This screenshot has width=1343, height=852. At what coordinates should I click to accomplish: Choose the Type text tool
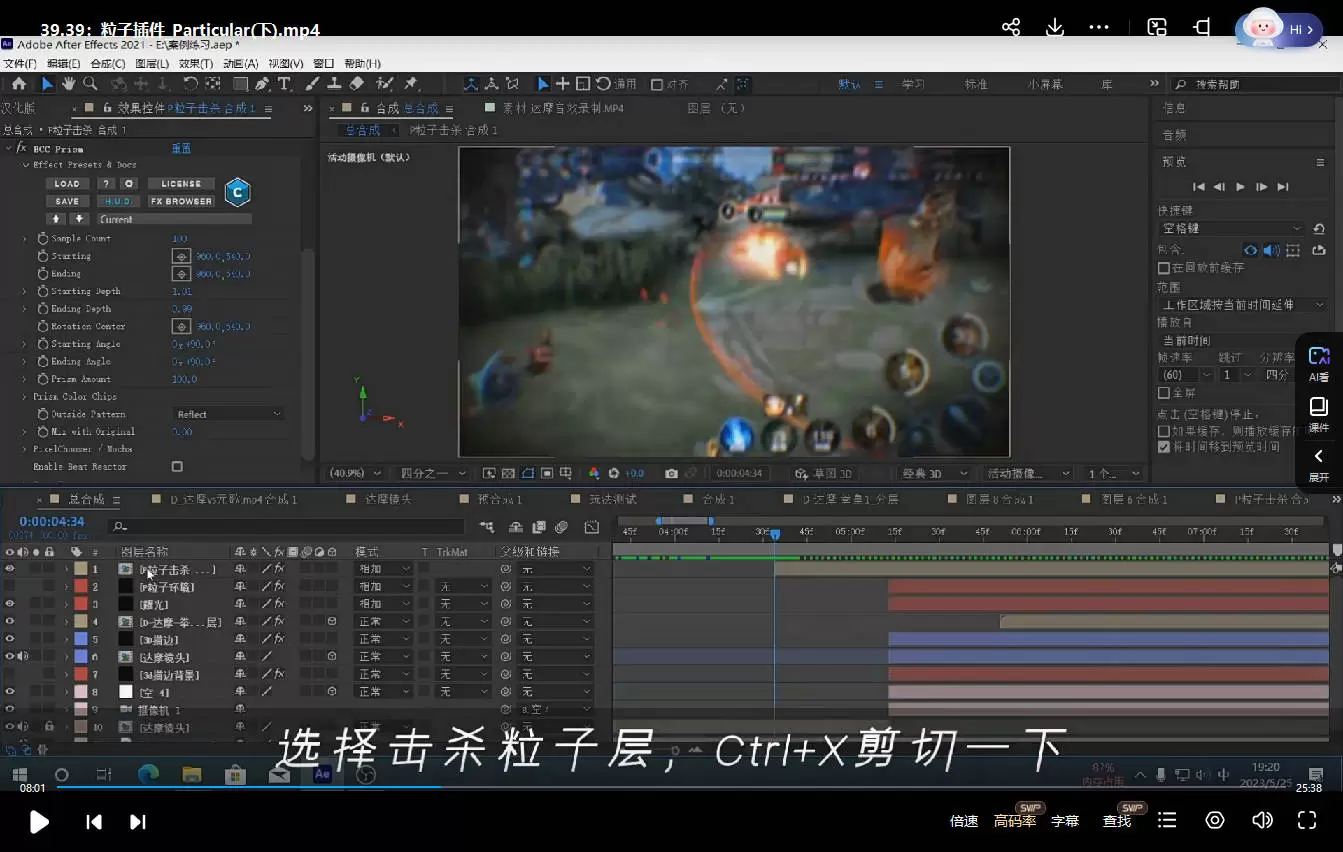point(284,84)
